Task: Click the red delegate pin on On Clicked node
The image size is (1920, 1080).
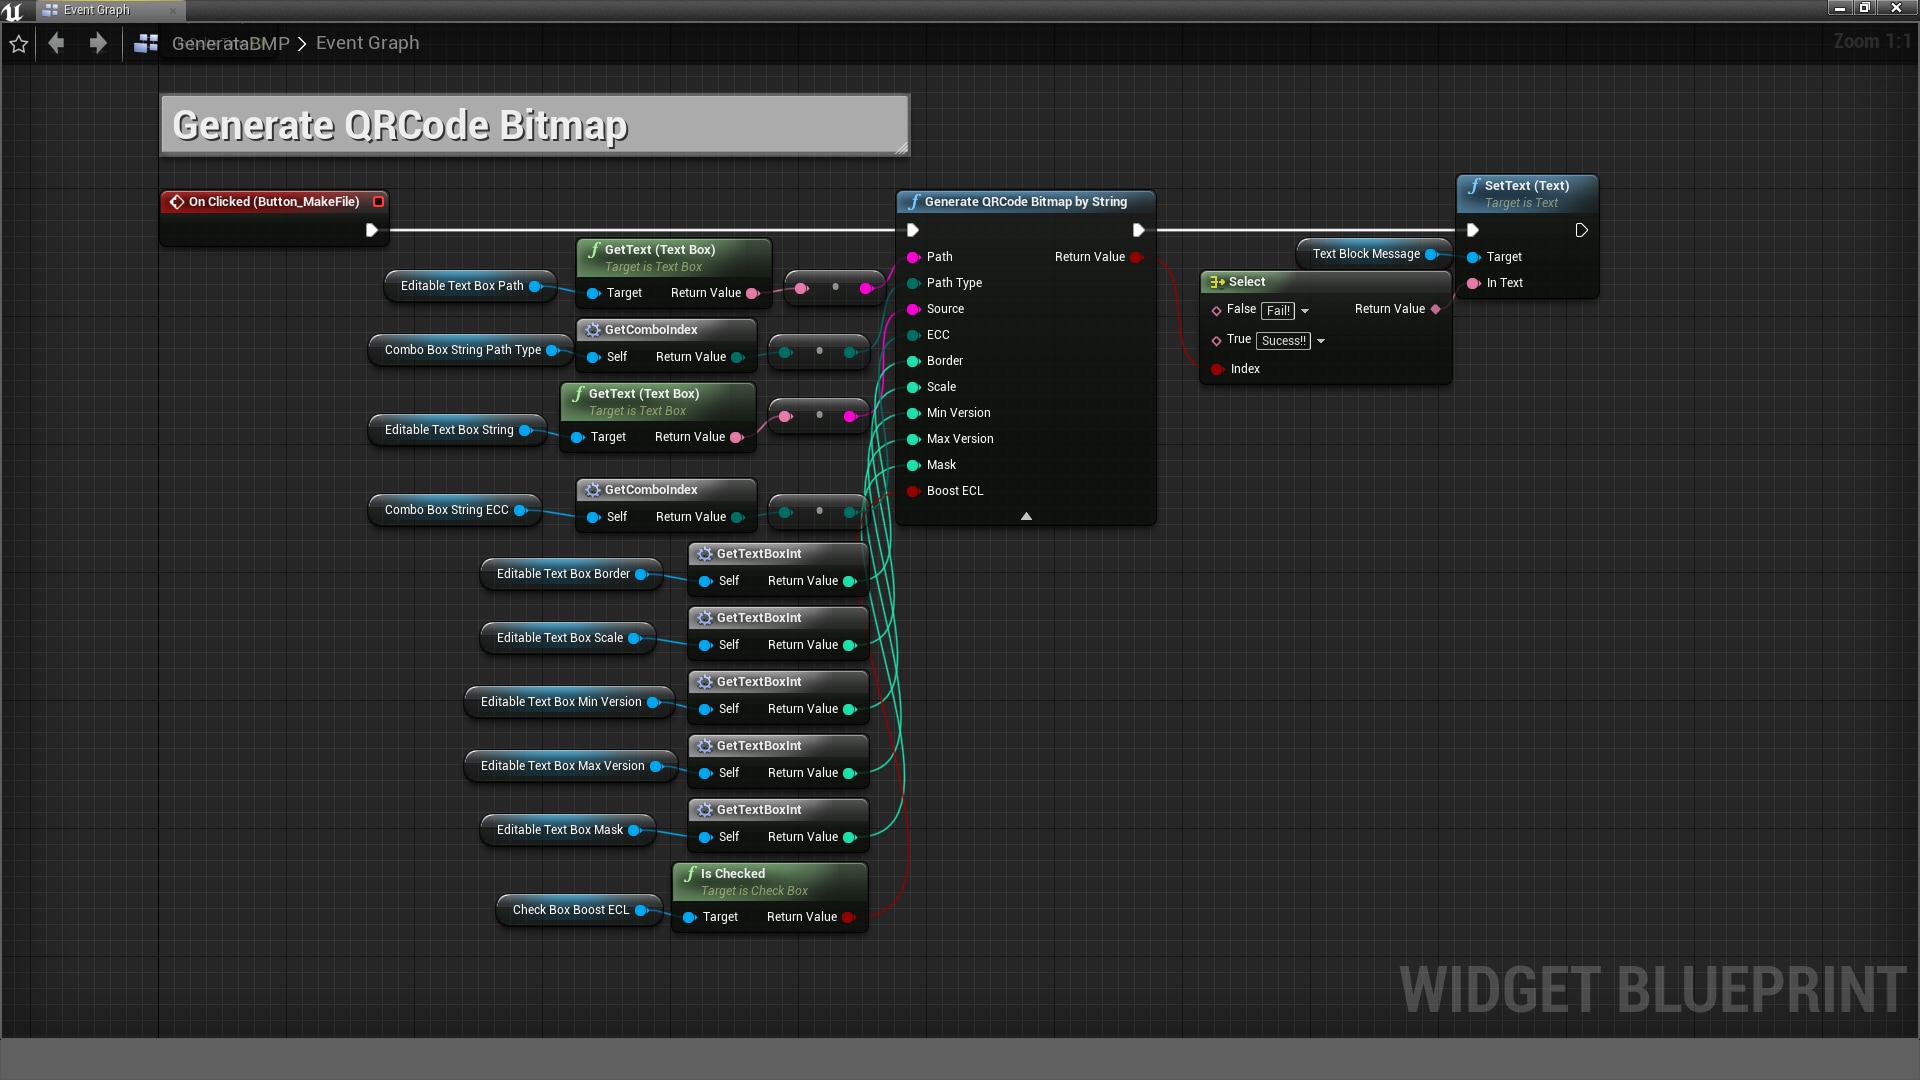Action: [x=379, y=202]
